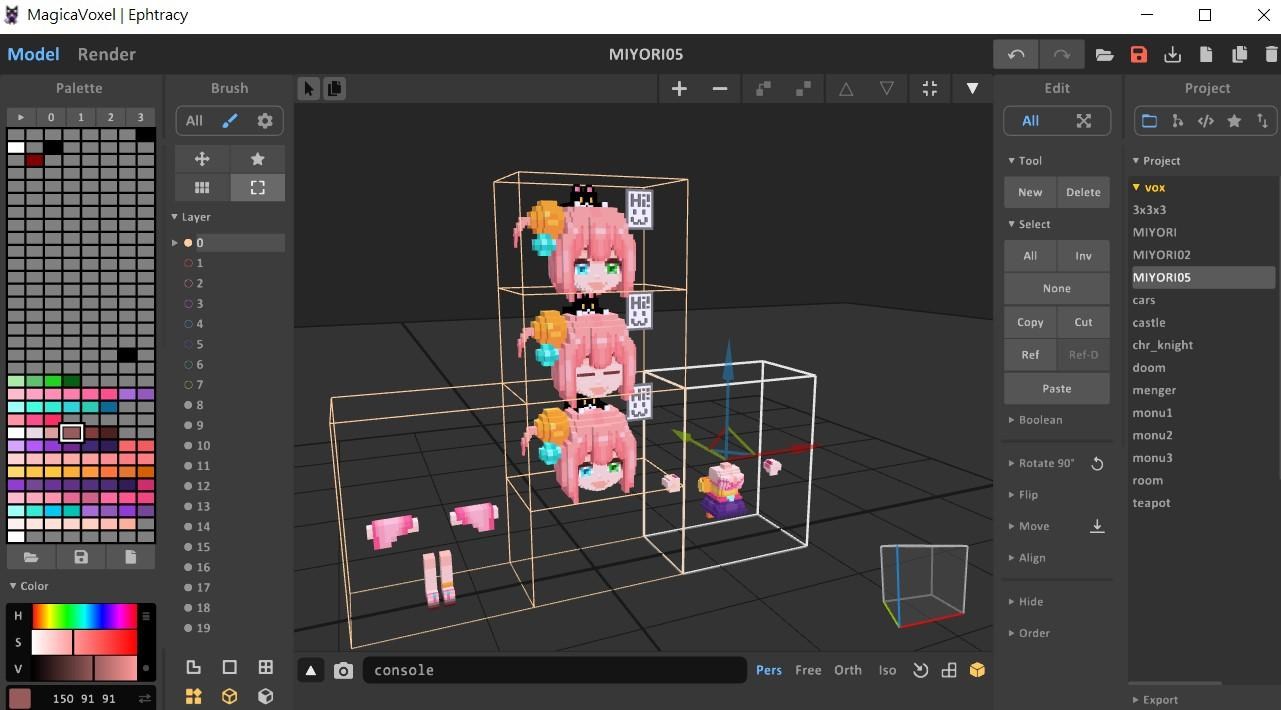Open project with the folder icon
Viewport: 1281px width, 710px height.
pyautogui.click(x=1104, y=55)
